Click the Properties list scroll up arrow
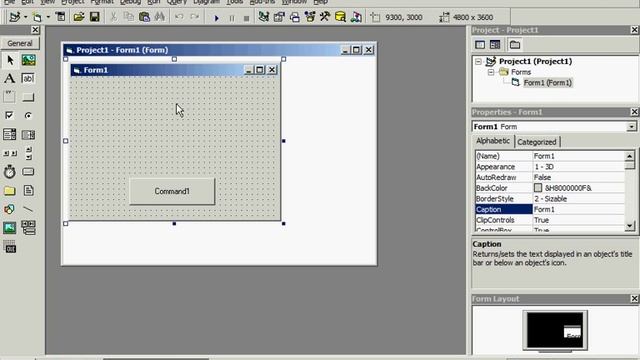Viewport: 640px width, 360px height. 629,156
